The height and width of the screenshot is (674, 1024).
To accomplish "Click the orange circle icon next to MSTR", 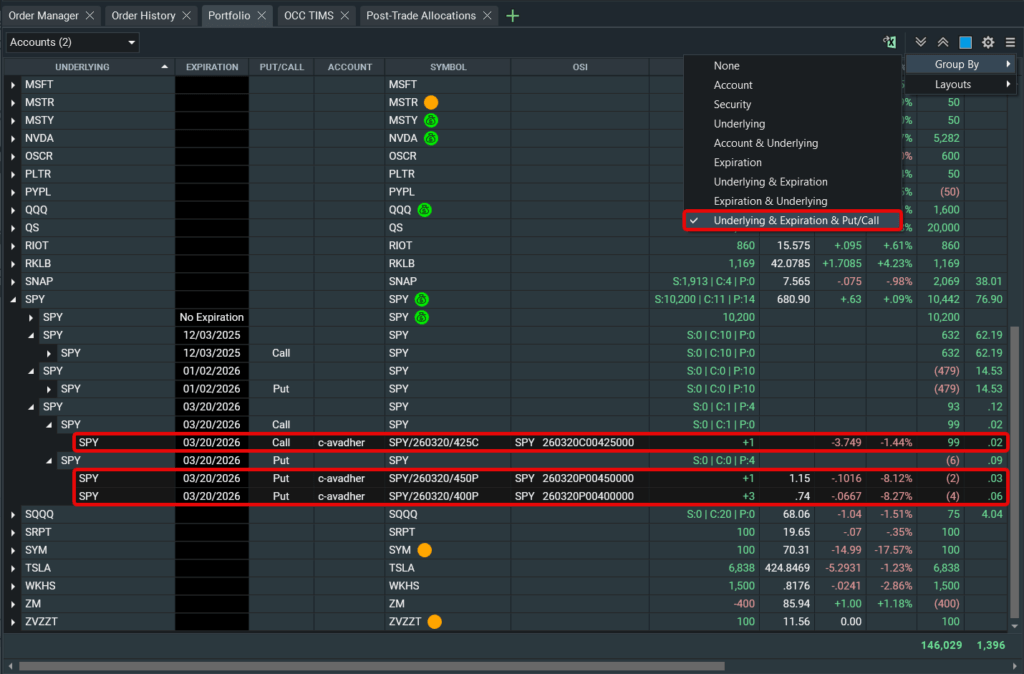I will tap(431, 102).
